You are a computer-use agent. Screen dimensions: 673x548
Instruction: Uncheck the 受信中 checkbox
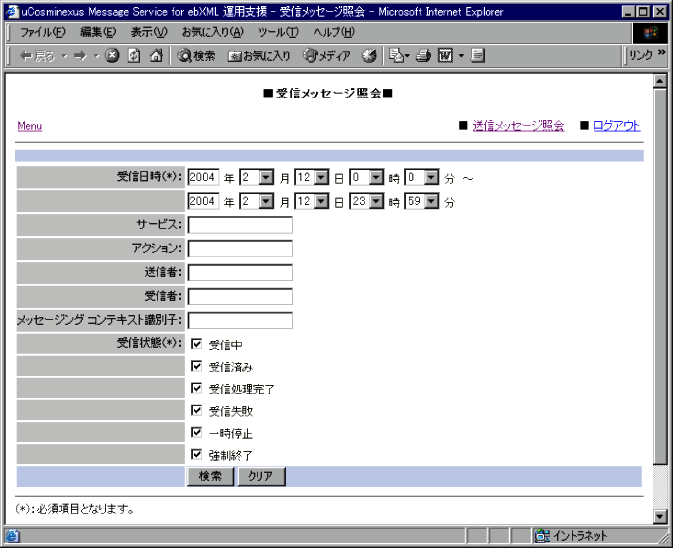click(x=196, y=344)
